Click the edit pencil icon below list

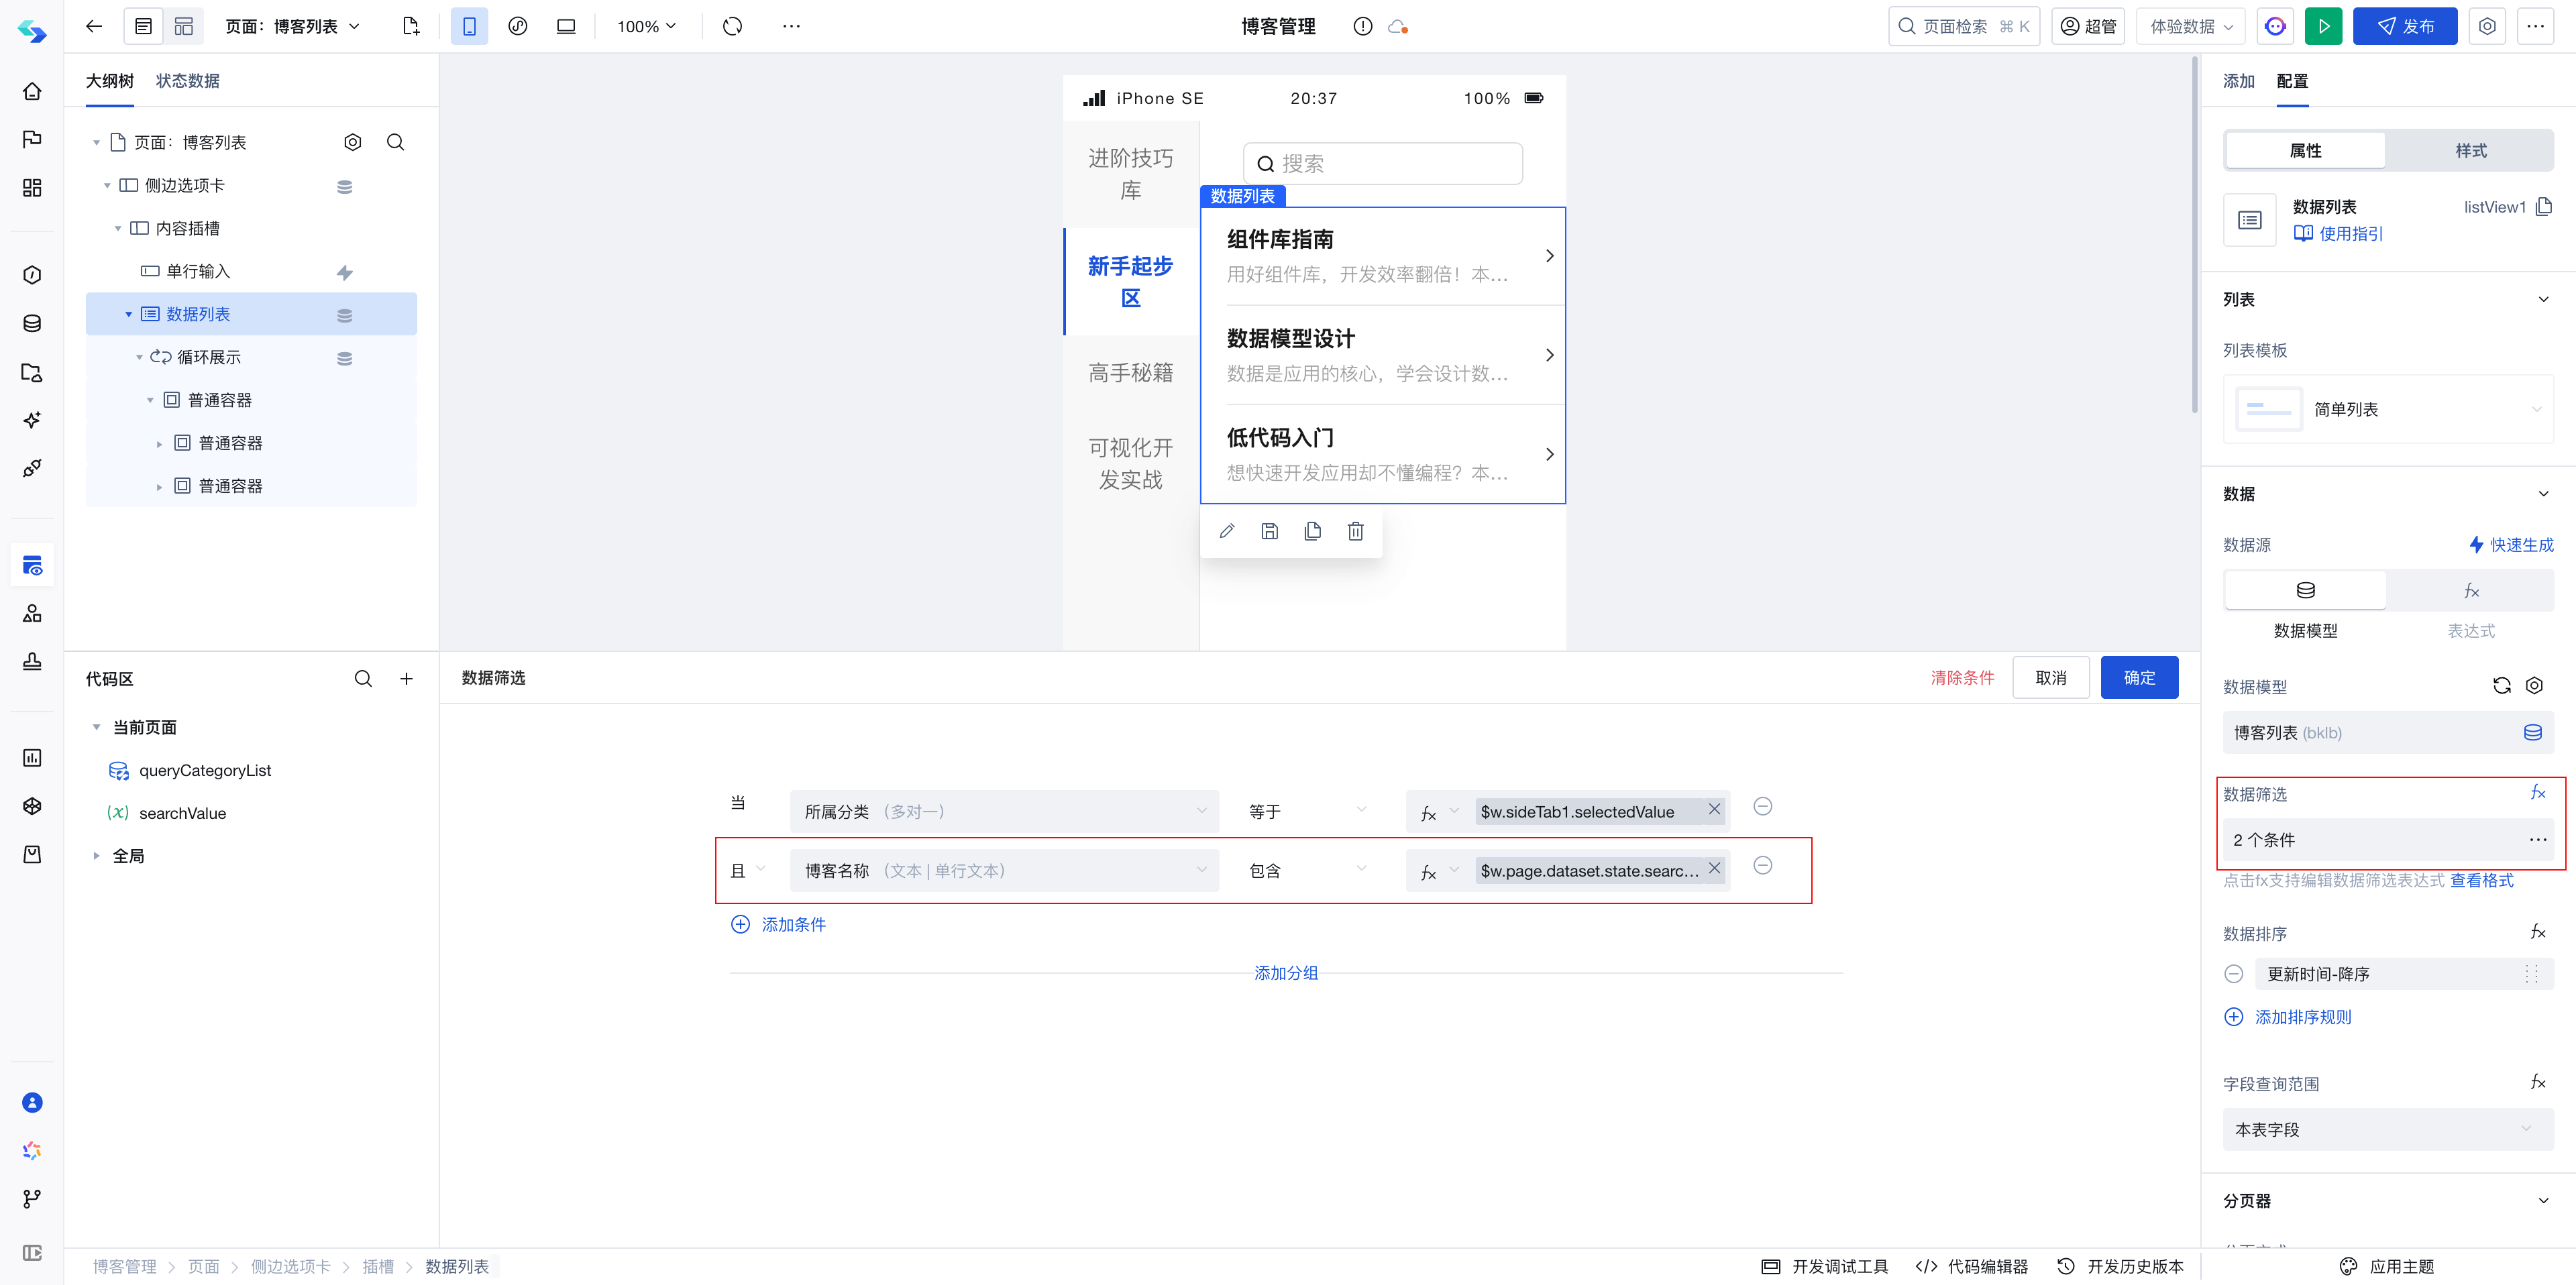click(1227, 531)
